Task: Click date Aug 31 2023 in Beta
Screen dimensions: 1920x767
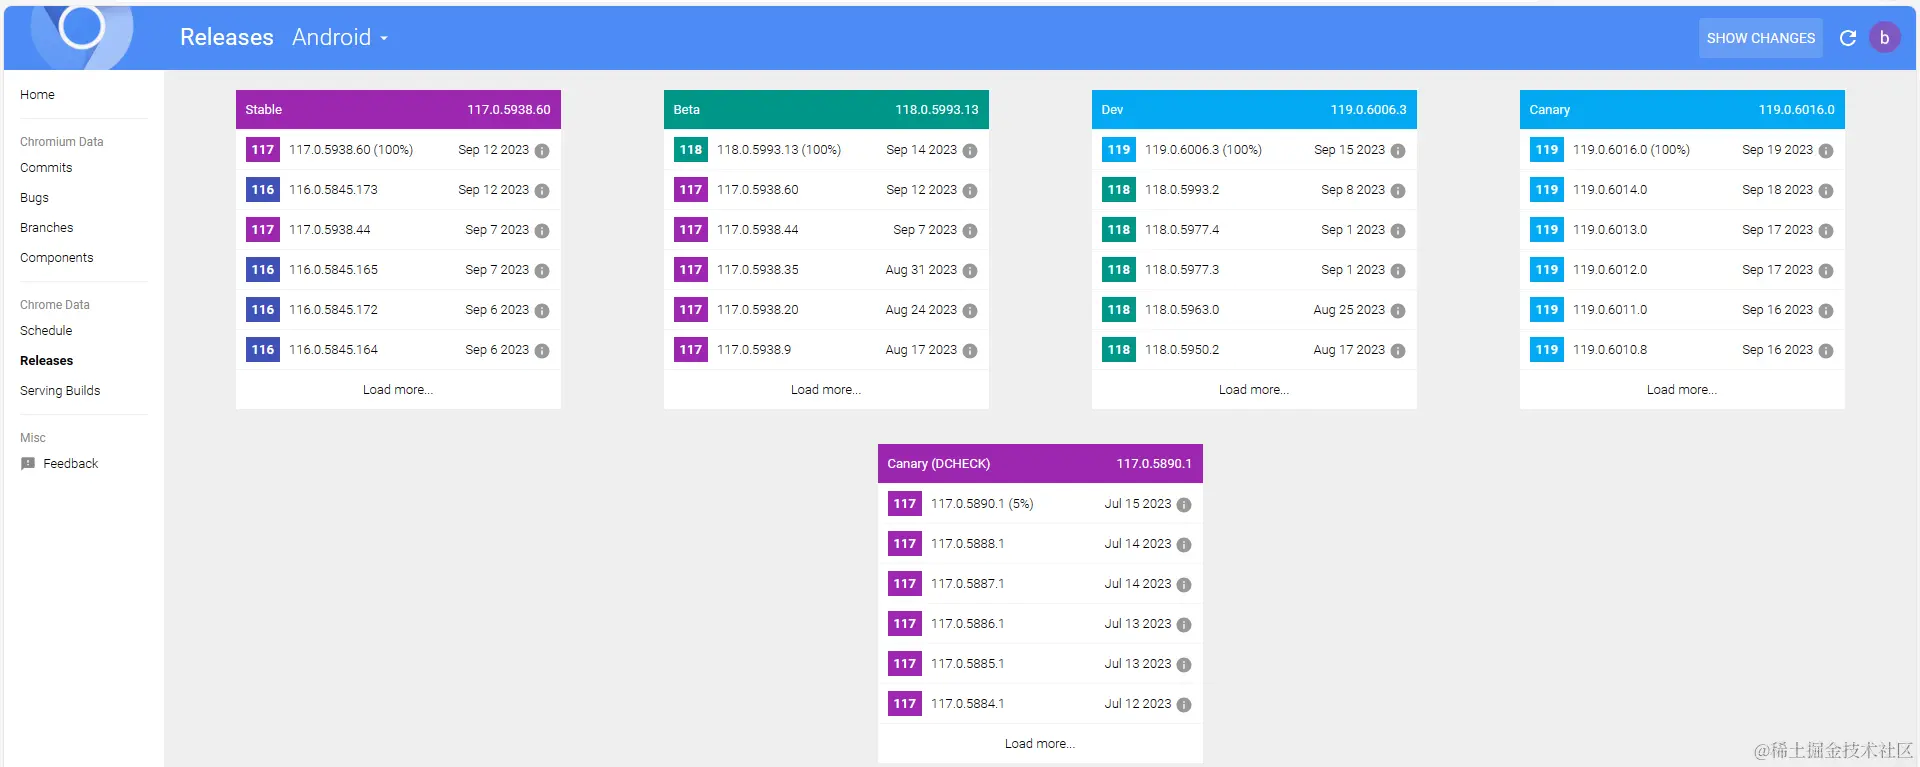Action: tap(921, 270)
